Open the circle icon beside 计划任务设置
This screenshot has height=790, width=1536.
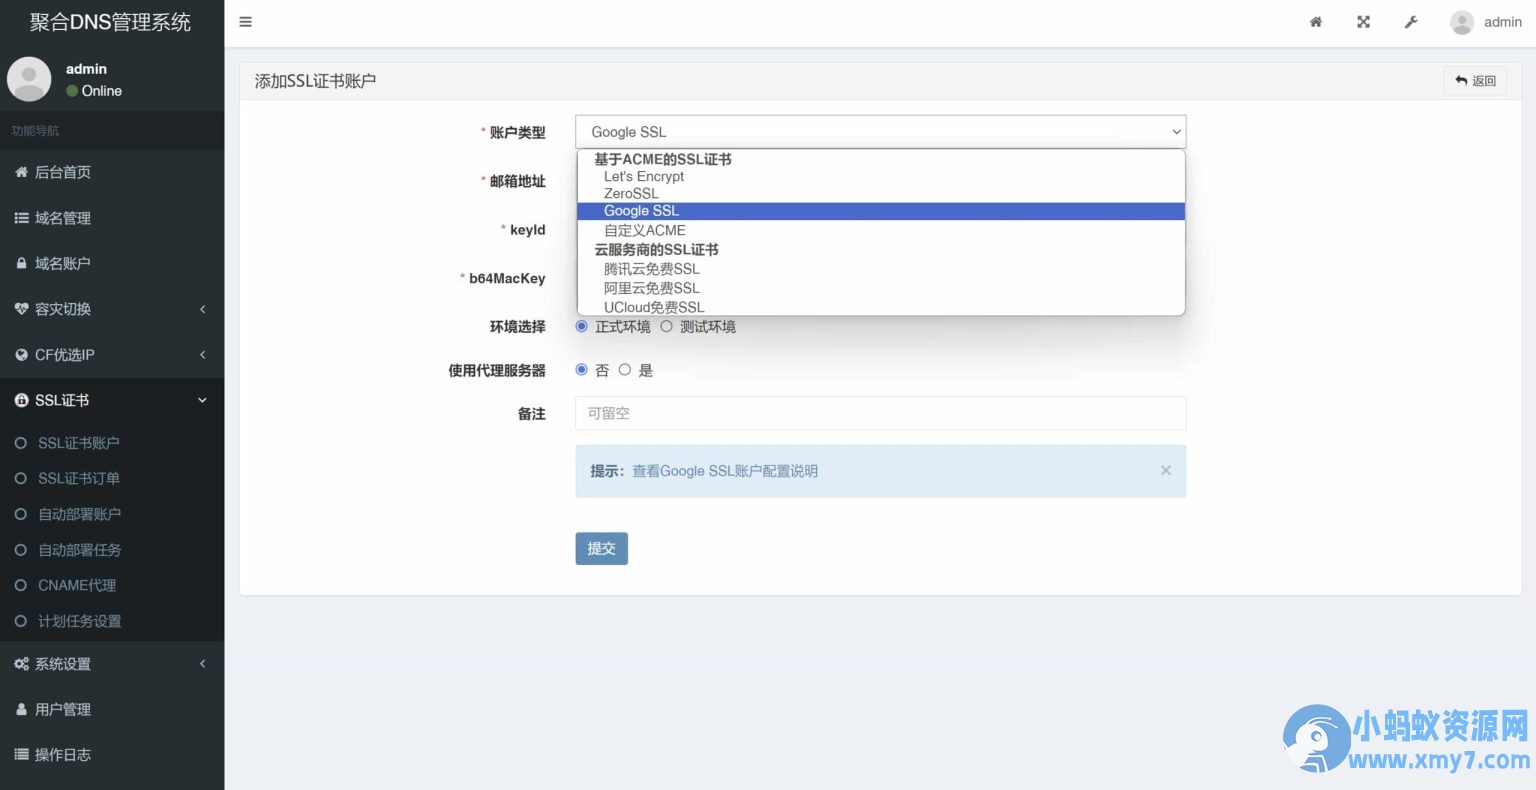click(x=20, y=621)
